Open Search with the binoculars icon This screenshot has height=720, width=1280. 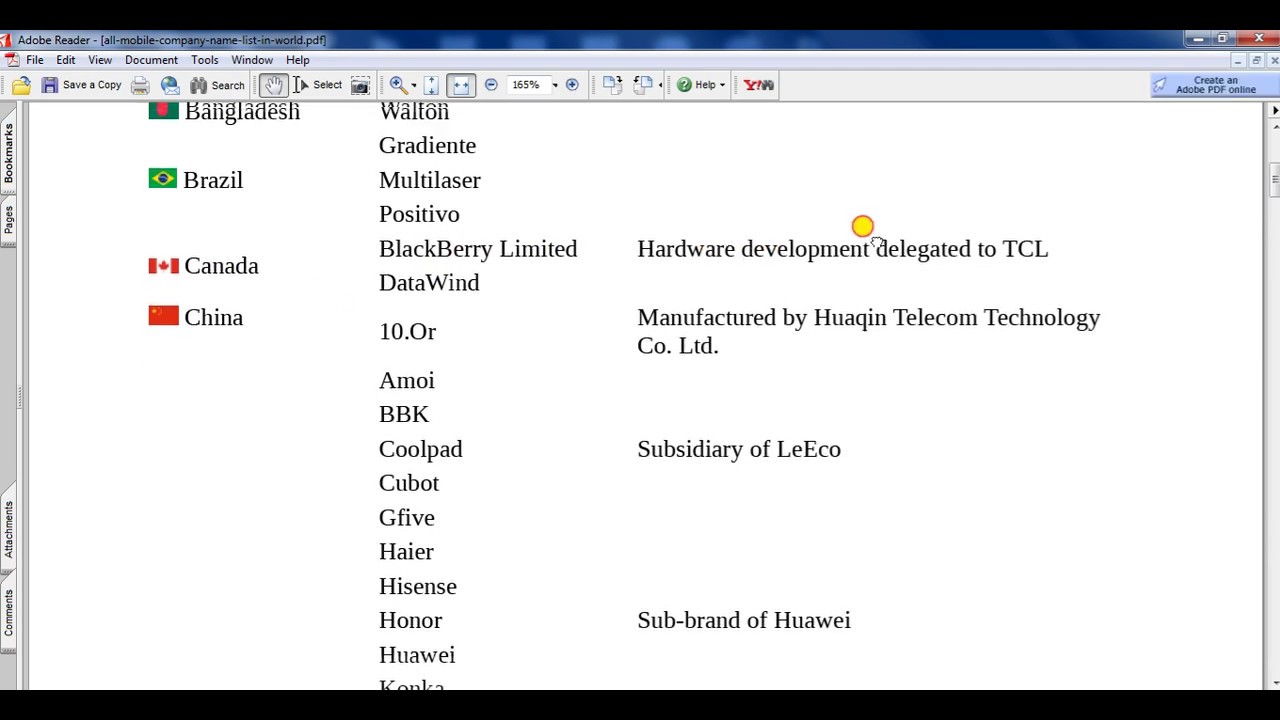pyautogui.click(x=217, y=85)
